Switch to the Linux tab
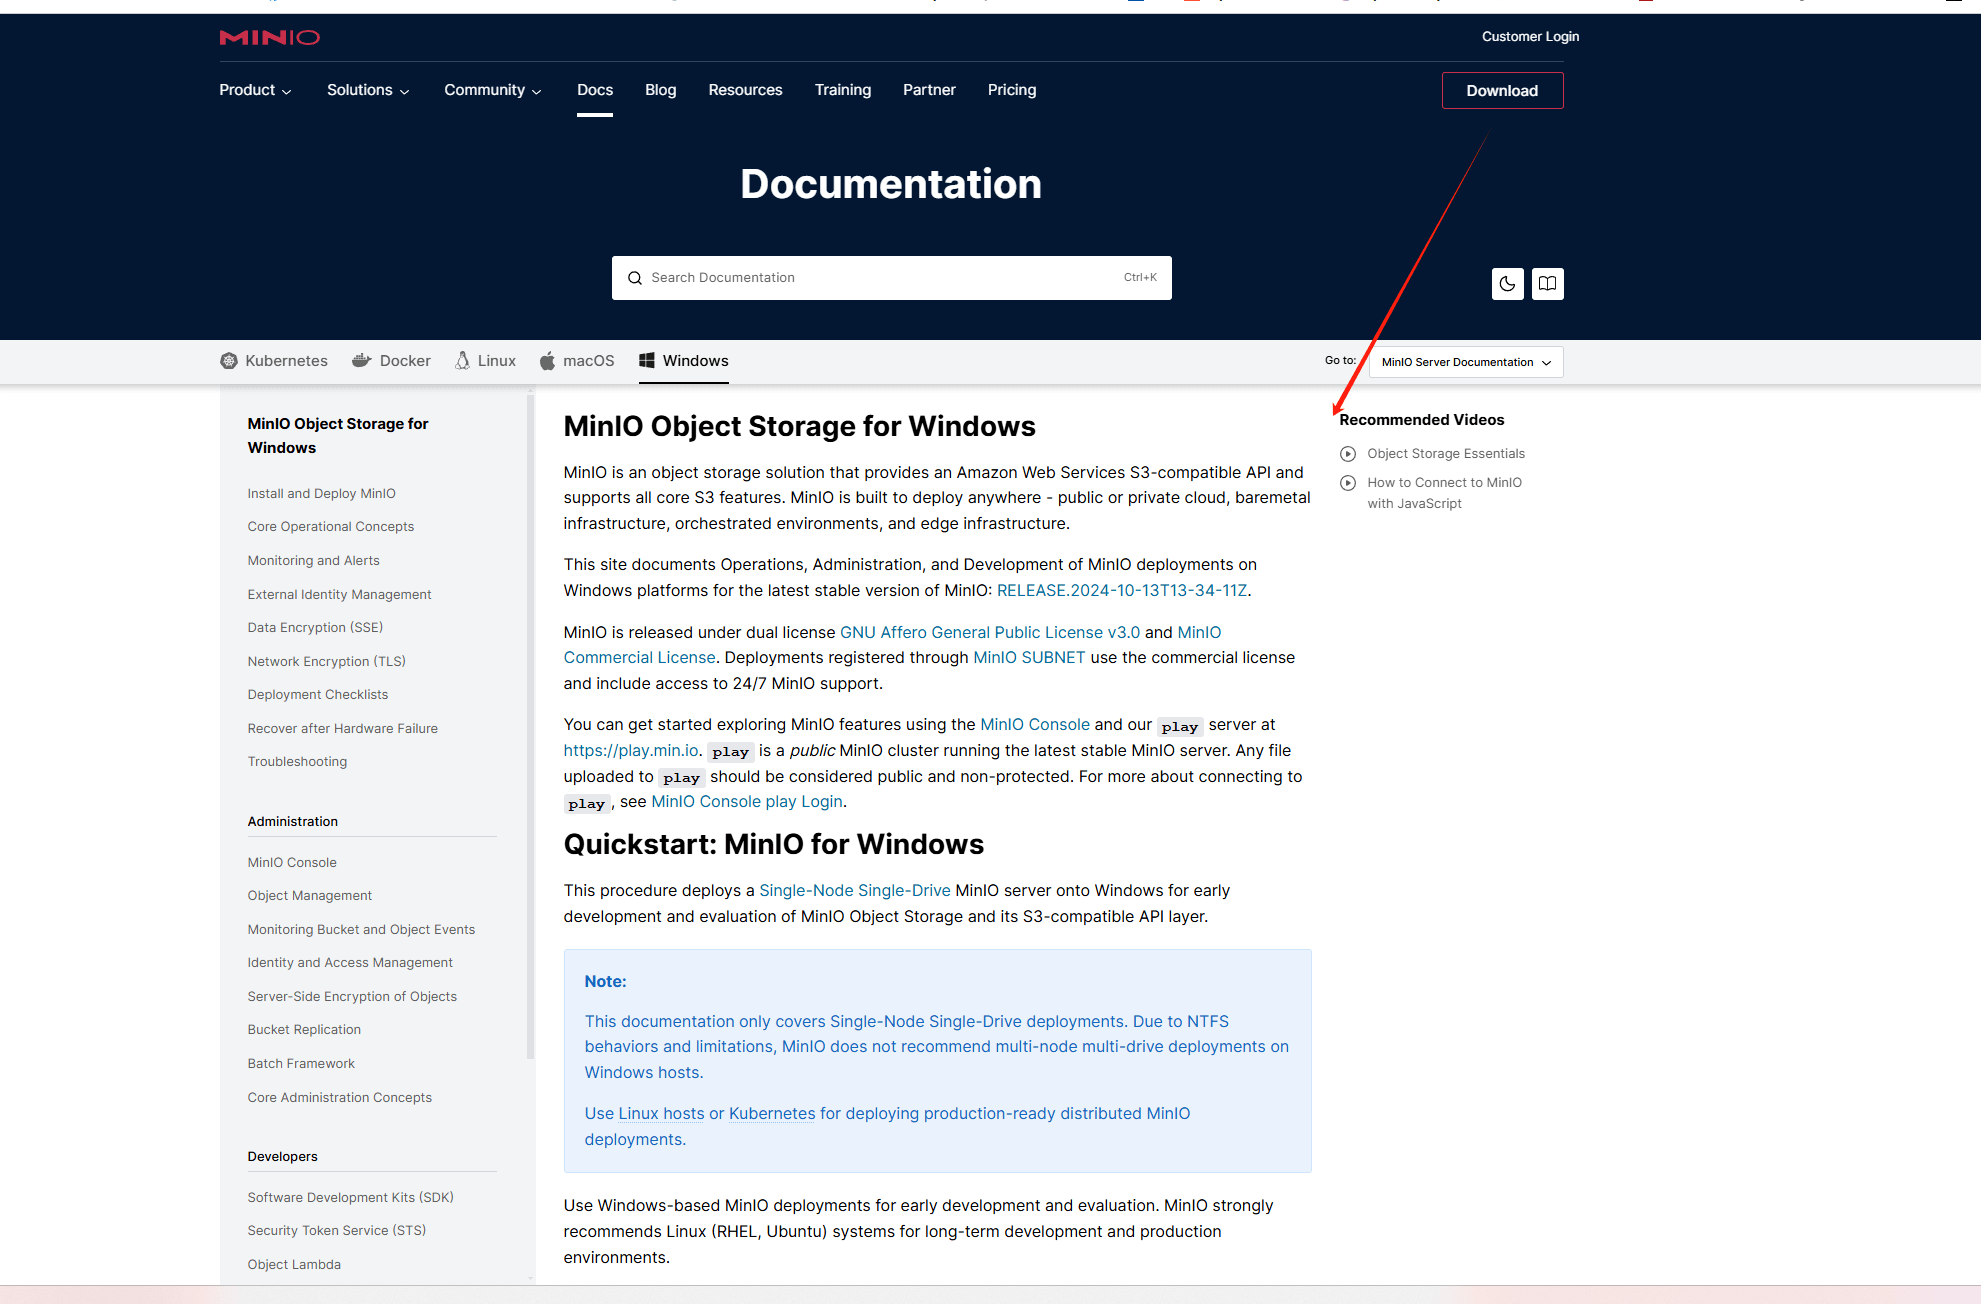 tap(485, 361)
